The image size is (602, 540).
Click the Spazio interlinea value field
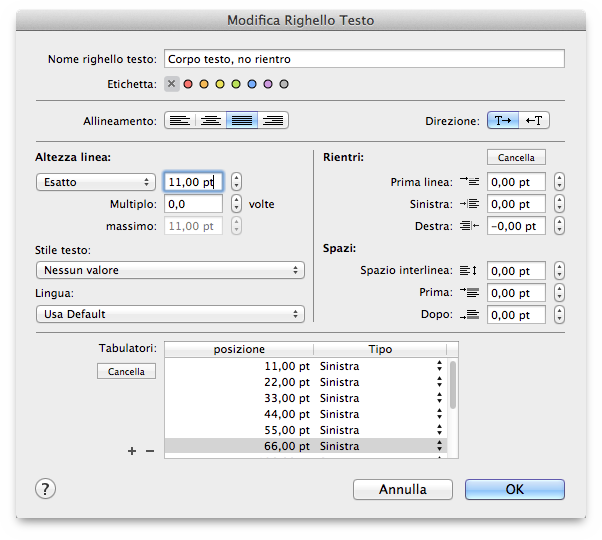[516, 271]
